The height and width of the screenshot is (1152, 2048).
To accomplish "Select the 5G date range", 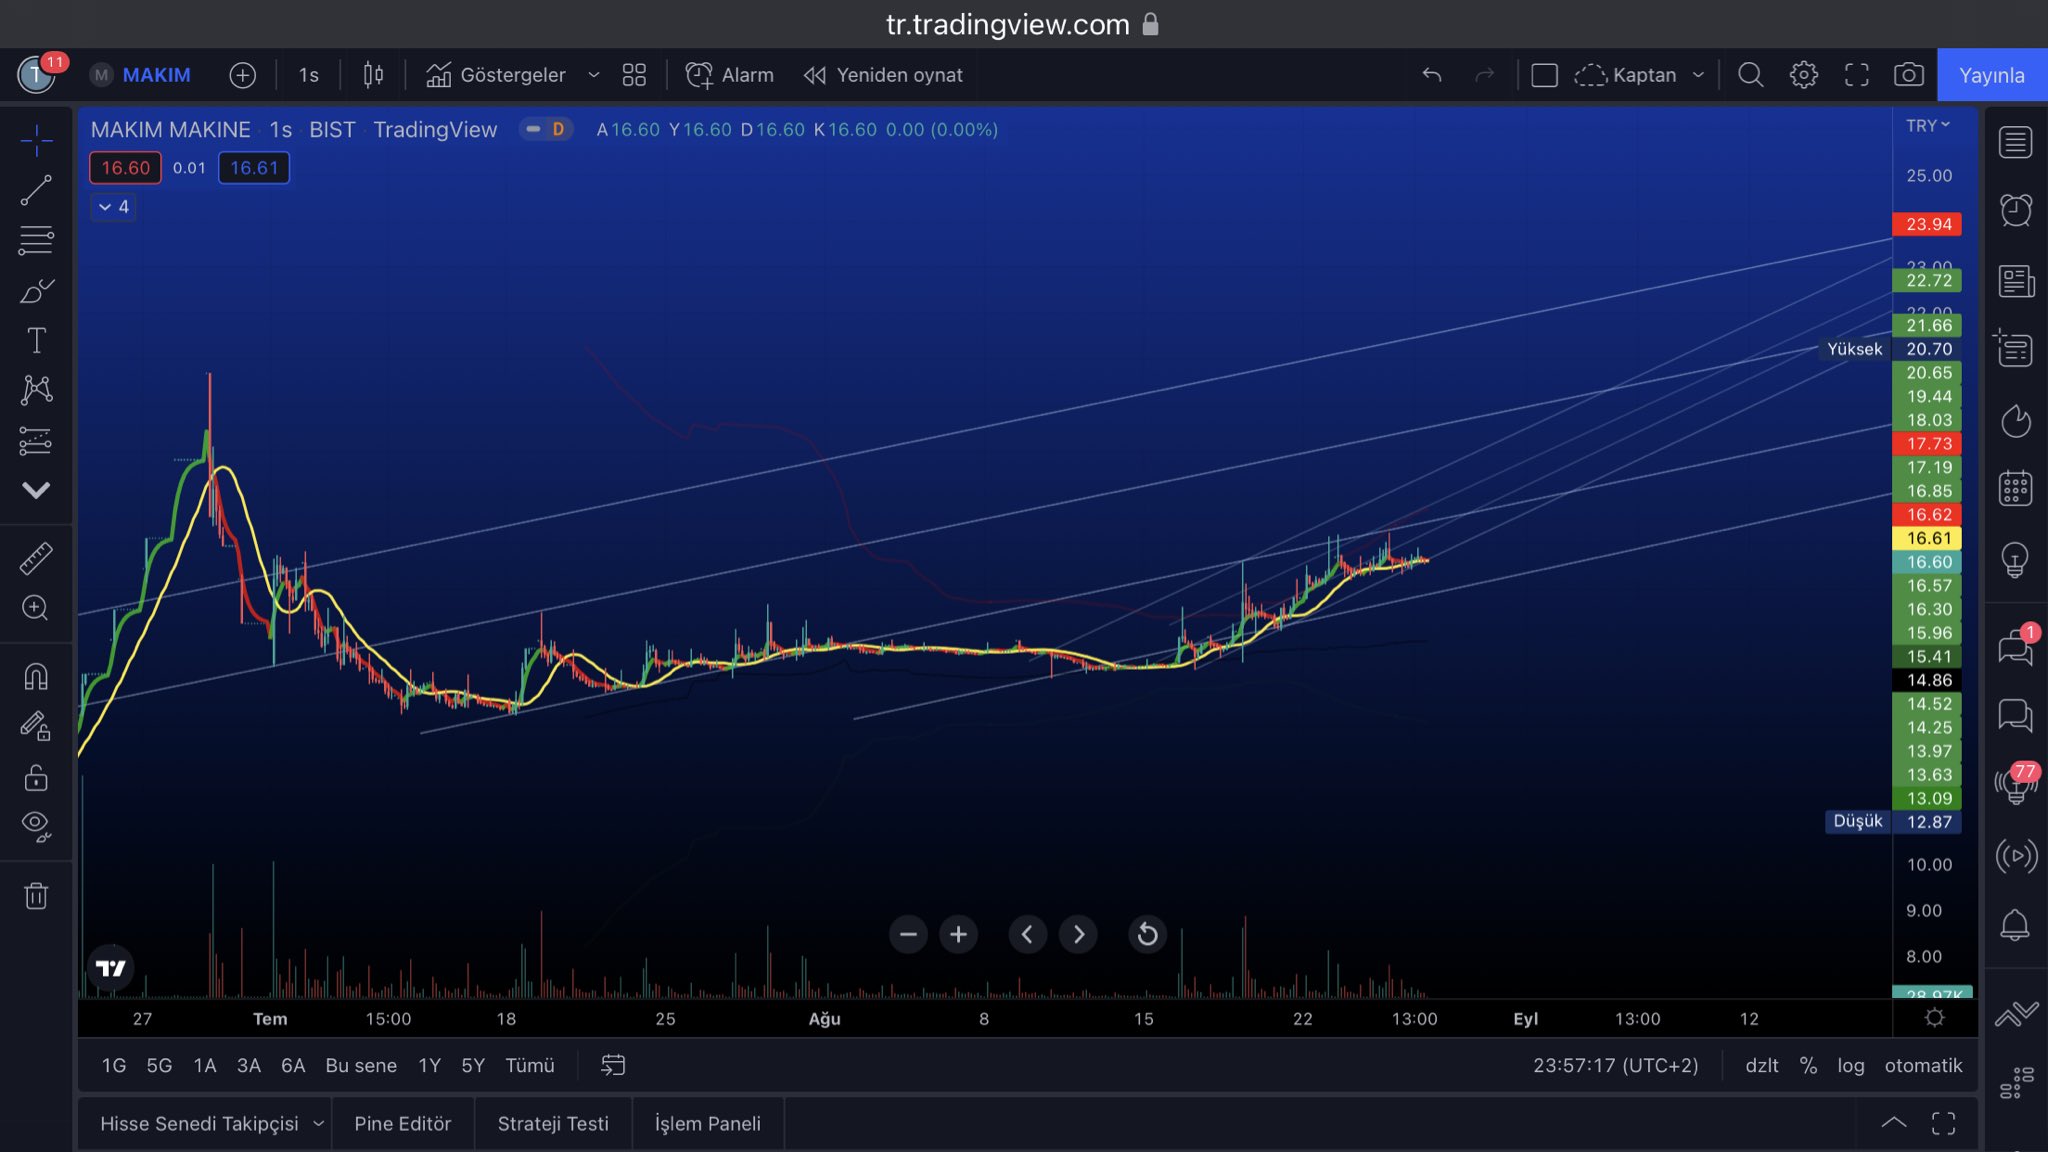I will (x=159, y=1066).
